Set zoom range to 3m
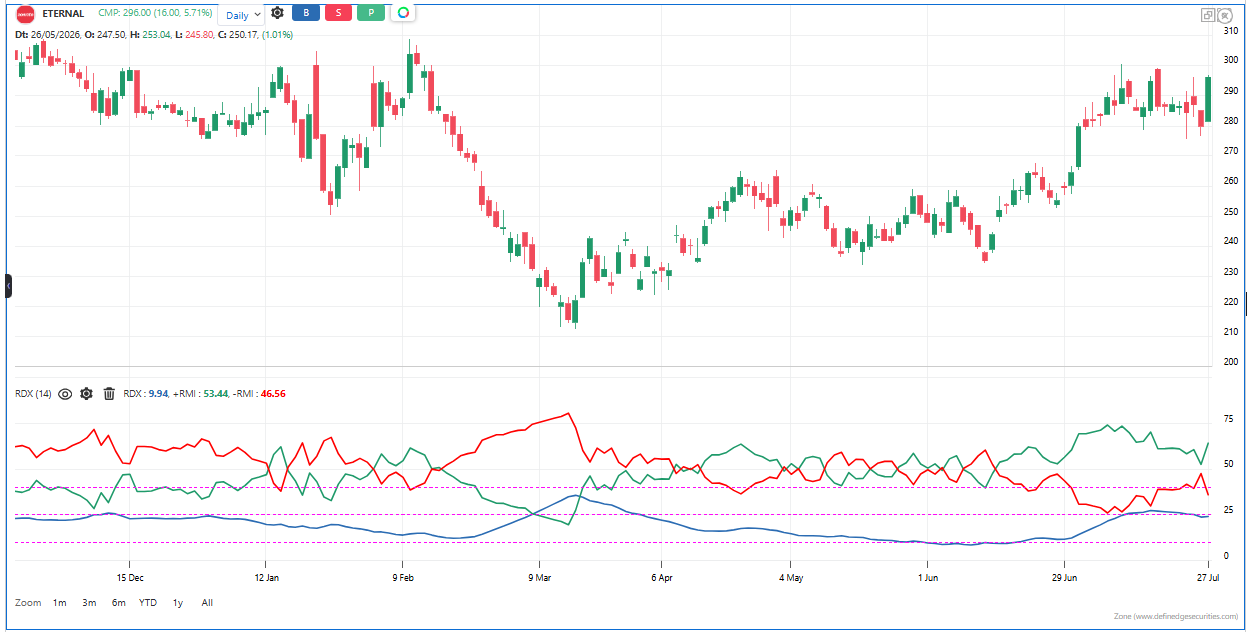This screenshot has height=632, width=1247. 89,603
